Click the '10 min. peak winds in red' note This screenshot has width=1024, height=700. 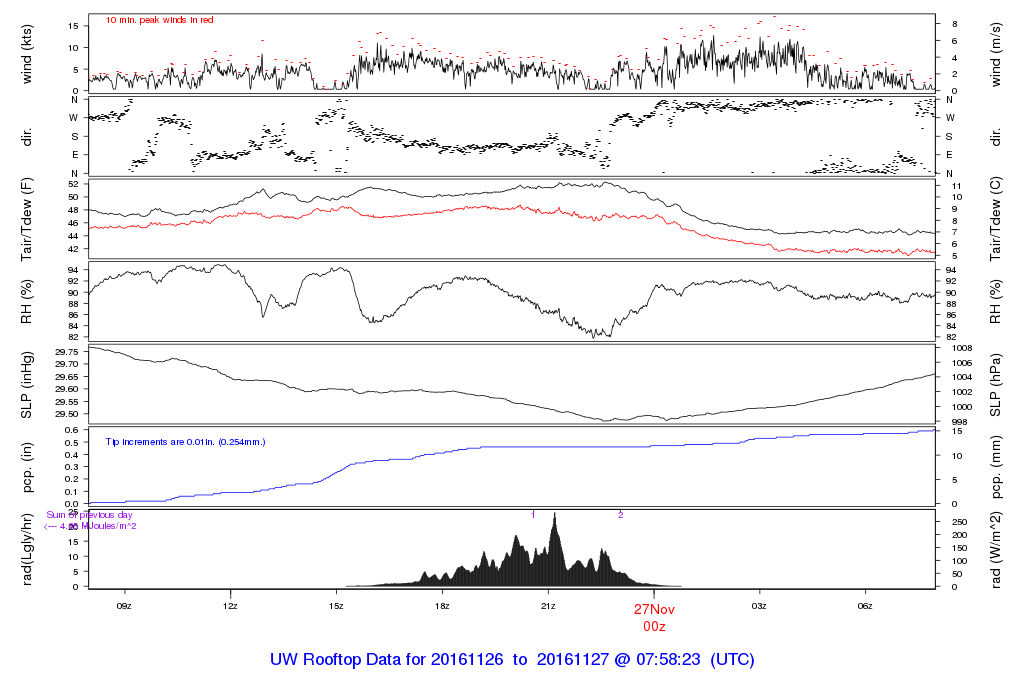pos(159,20)
